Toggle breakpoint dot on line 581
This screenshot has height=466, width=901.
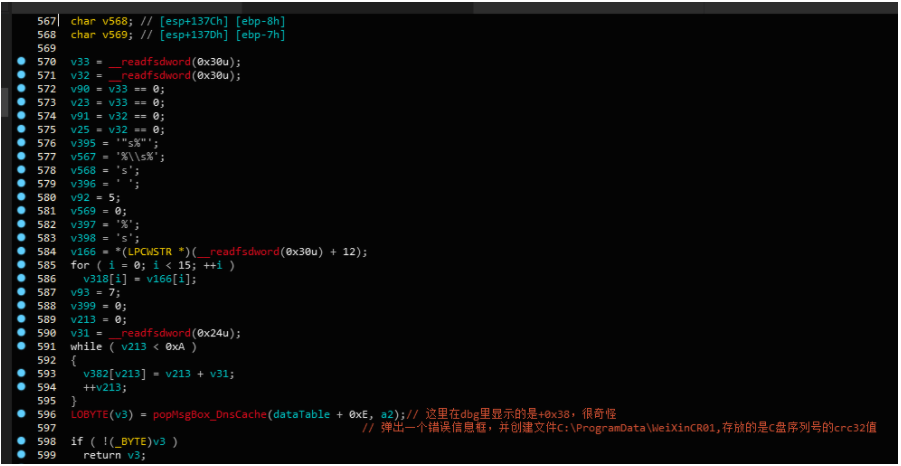click(x=21, y=210)
